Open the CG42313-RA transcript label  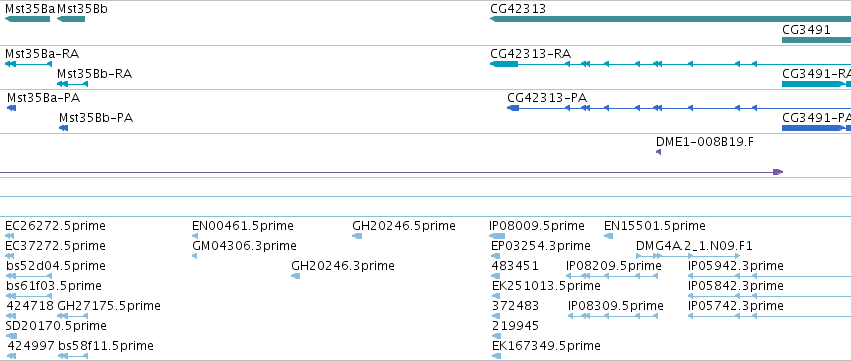point(530,54)
